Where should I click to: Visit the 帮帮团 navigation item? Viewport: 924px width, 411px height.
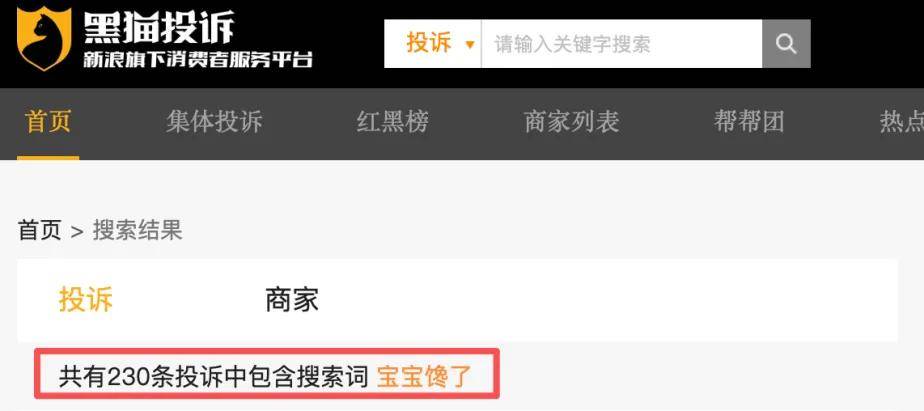(x=749, y=122)
